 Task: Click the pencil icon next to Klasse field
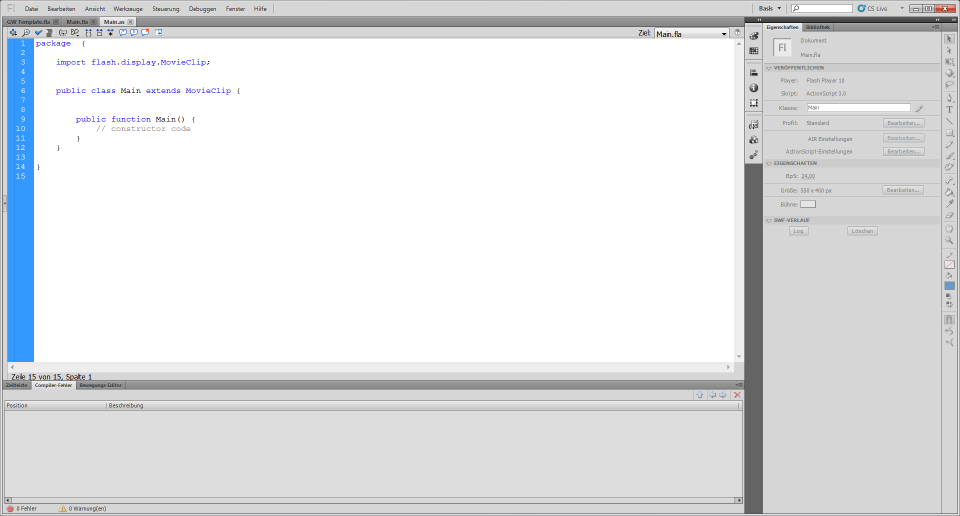(918, 108)
